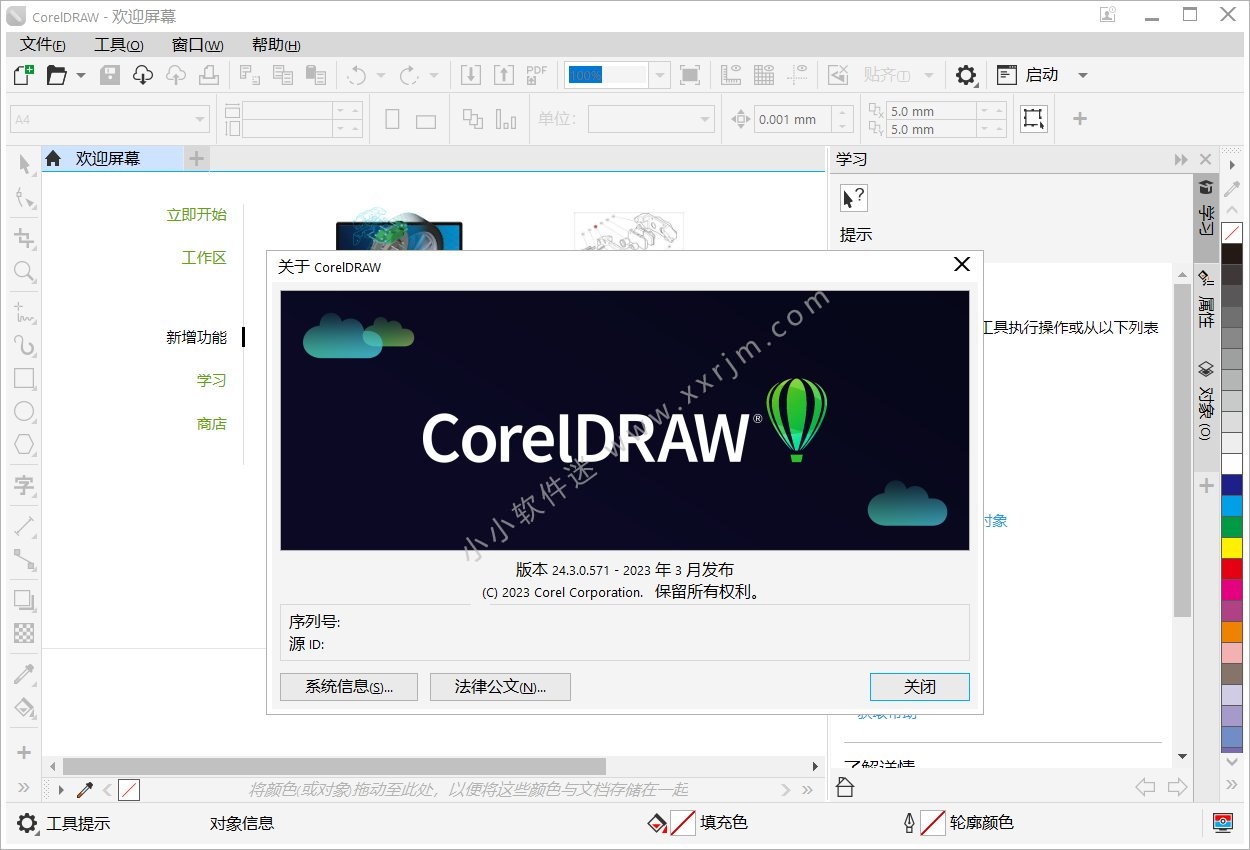This screenshot has width=1250, height=850.
Task: Click the fill bucket icon beside 填充色
Action: click(657, 823)
